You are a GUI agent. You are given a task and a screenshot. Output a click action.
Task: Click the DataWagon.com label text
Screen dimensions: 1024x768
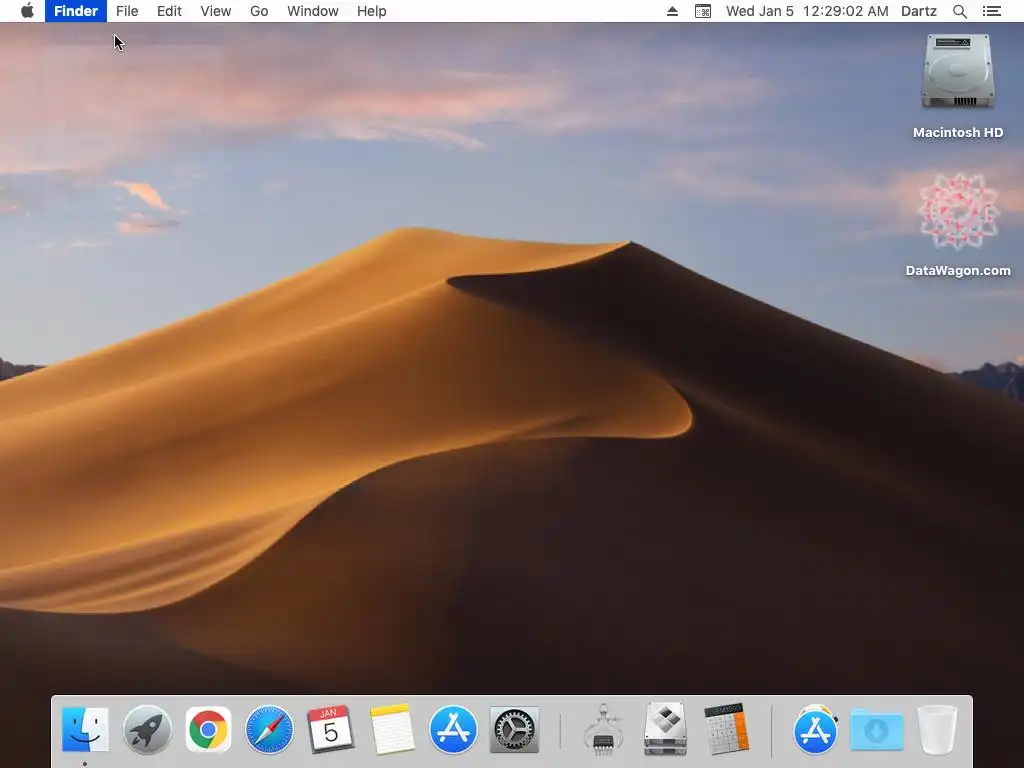[x=958, y=270]
